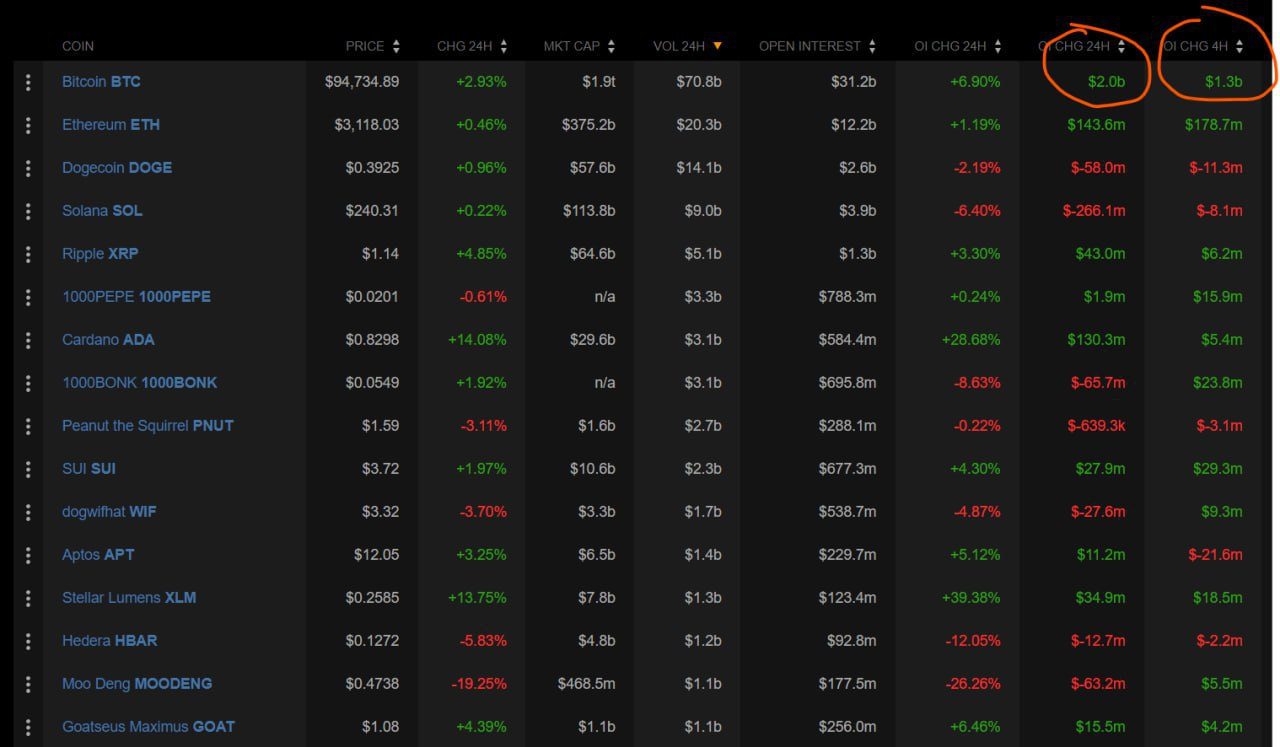Click the Hedera HBAR coin name
Viewport: 1280px width, 747px height.
[x=109, y=641]
